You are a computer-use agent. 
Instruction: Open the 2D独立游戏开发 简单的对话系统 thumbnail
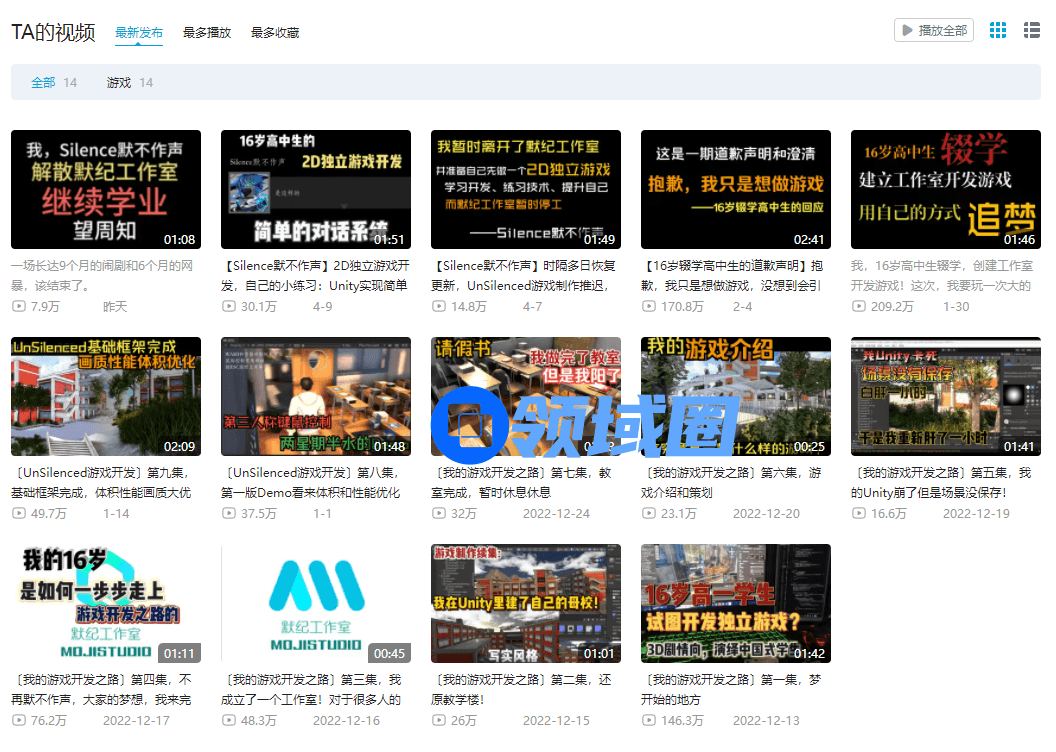(316, 189)
